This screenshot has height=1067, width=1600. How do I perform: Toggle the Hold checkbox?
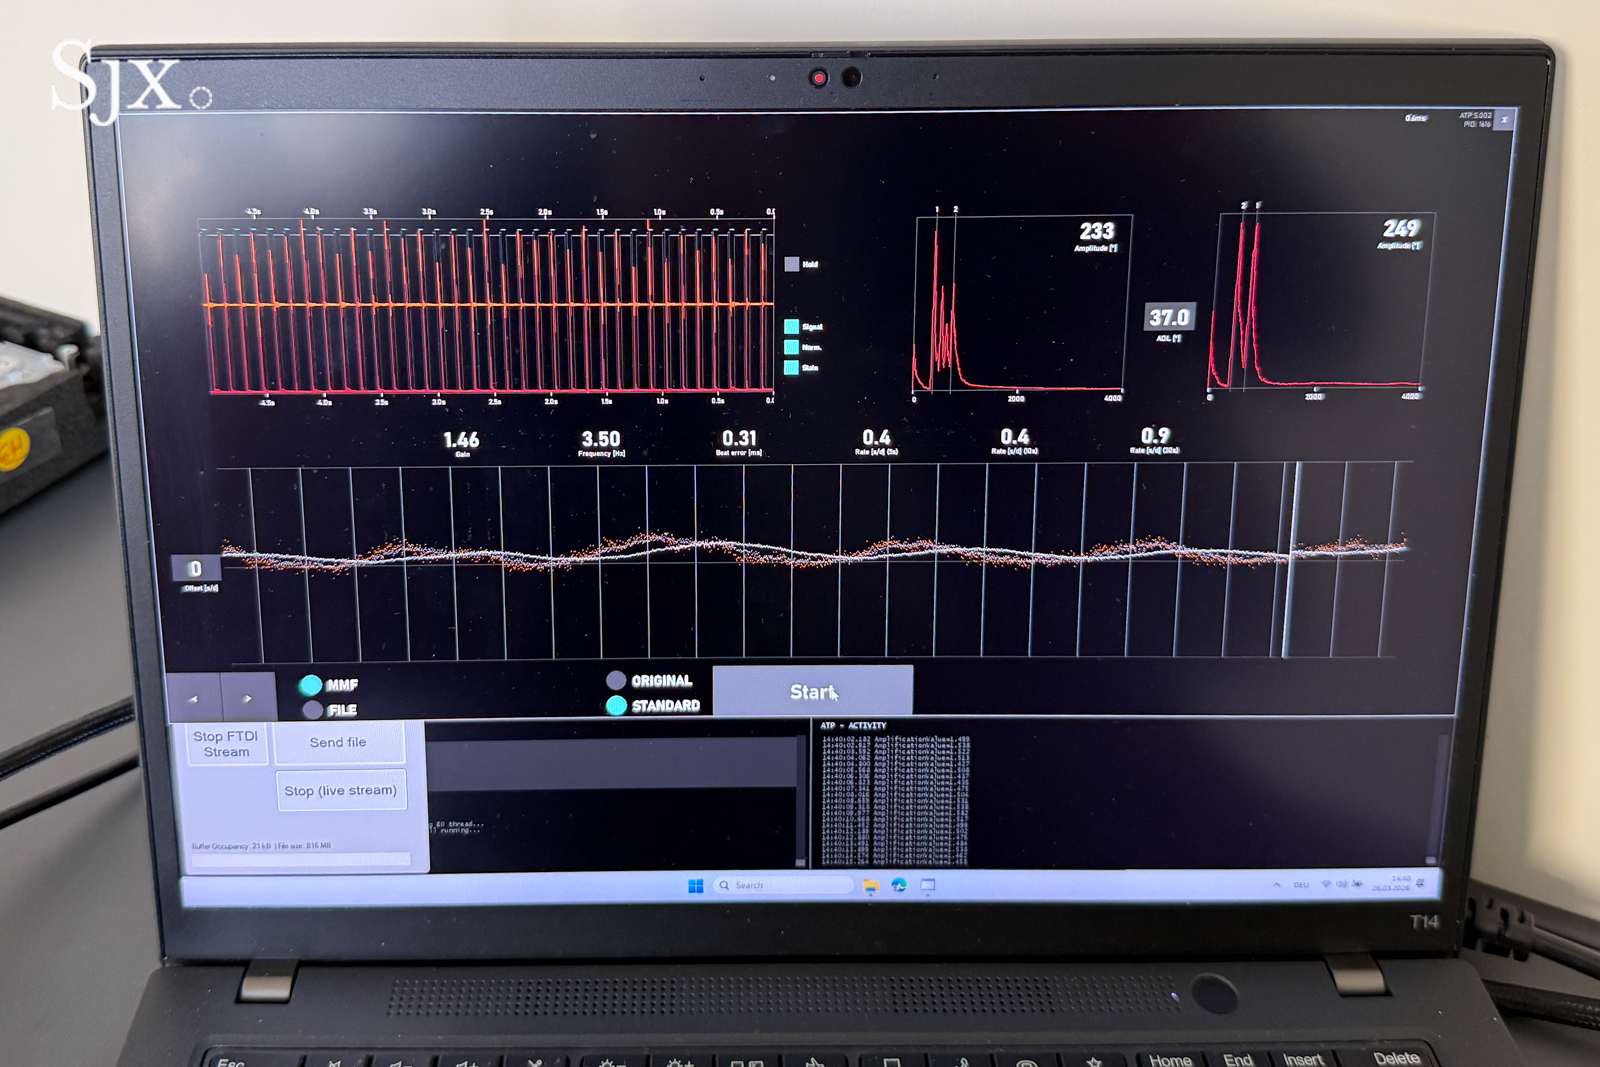(x=792, y=264)
